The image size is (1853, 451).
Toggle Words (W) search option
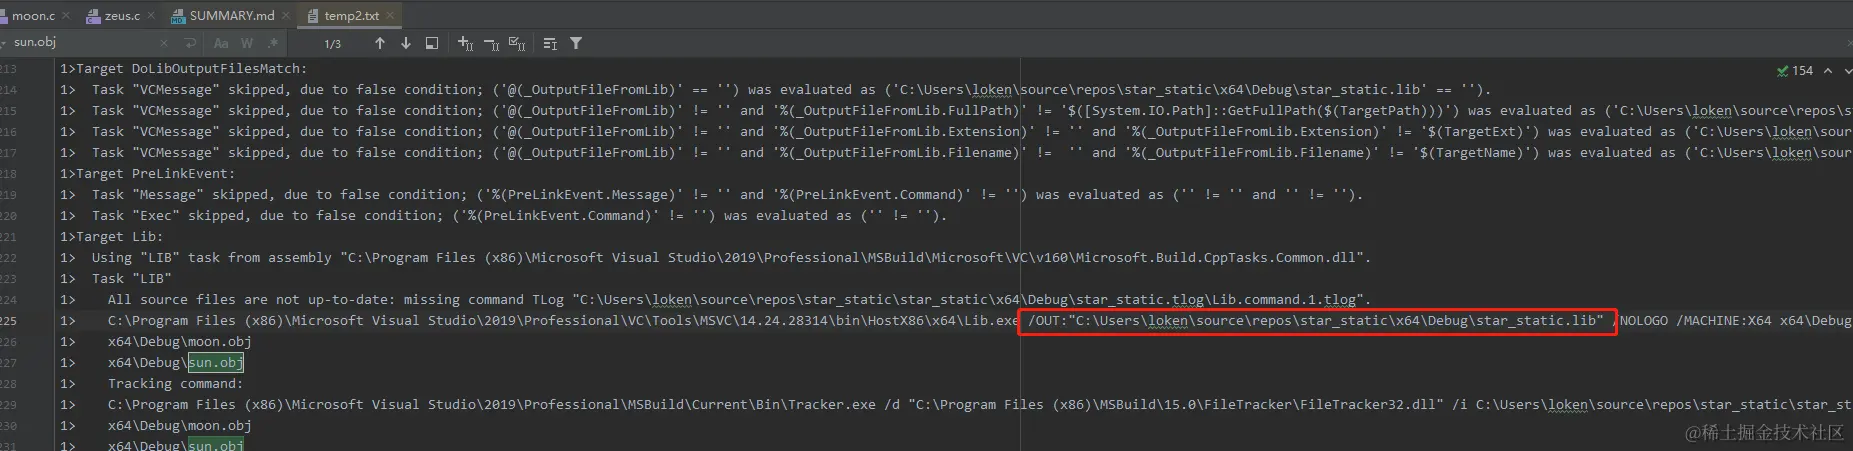[x=247, y=43]
